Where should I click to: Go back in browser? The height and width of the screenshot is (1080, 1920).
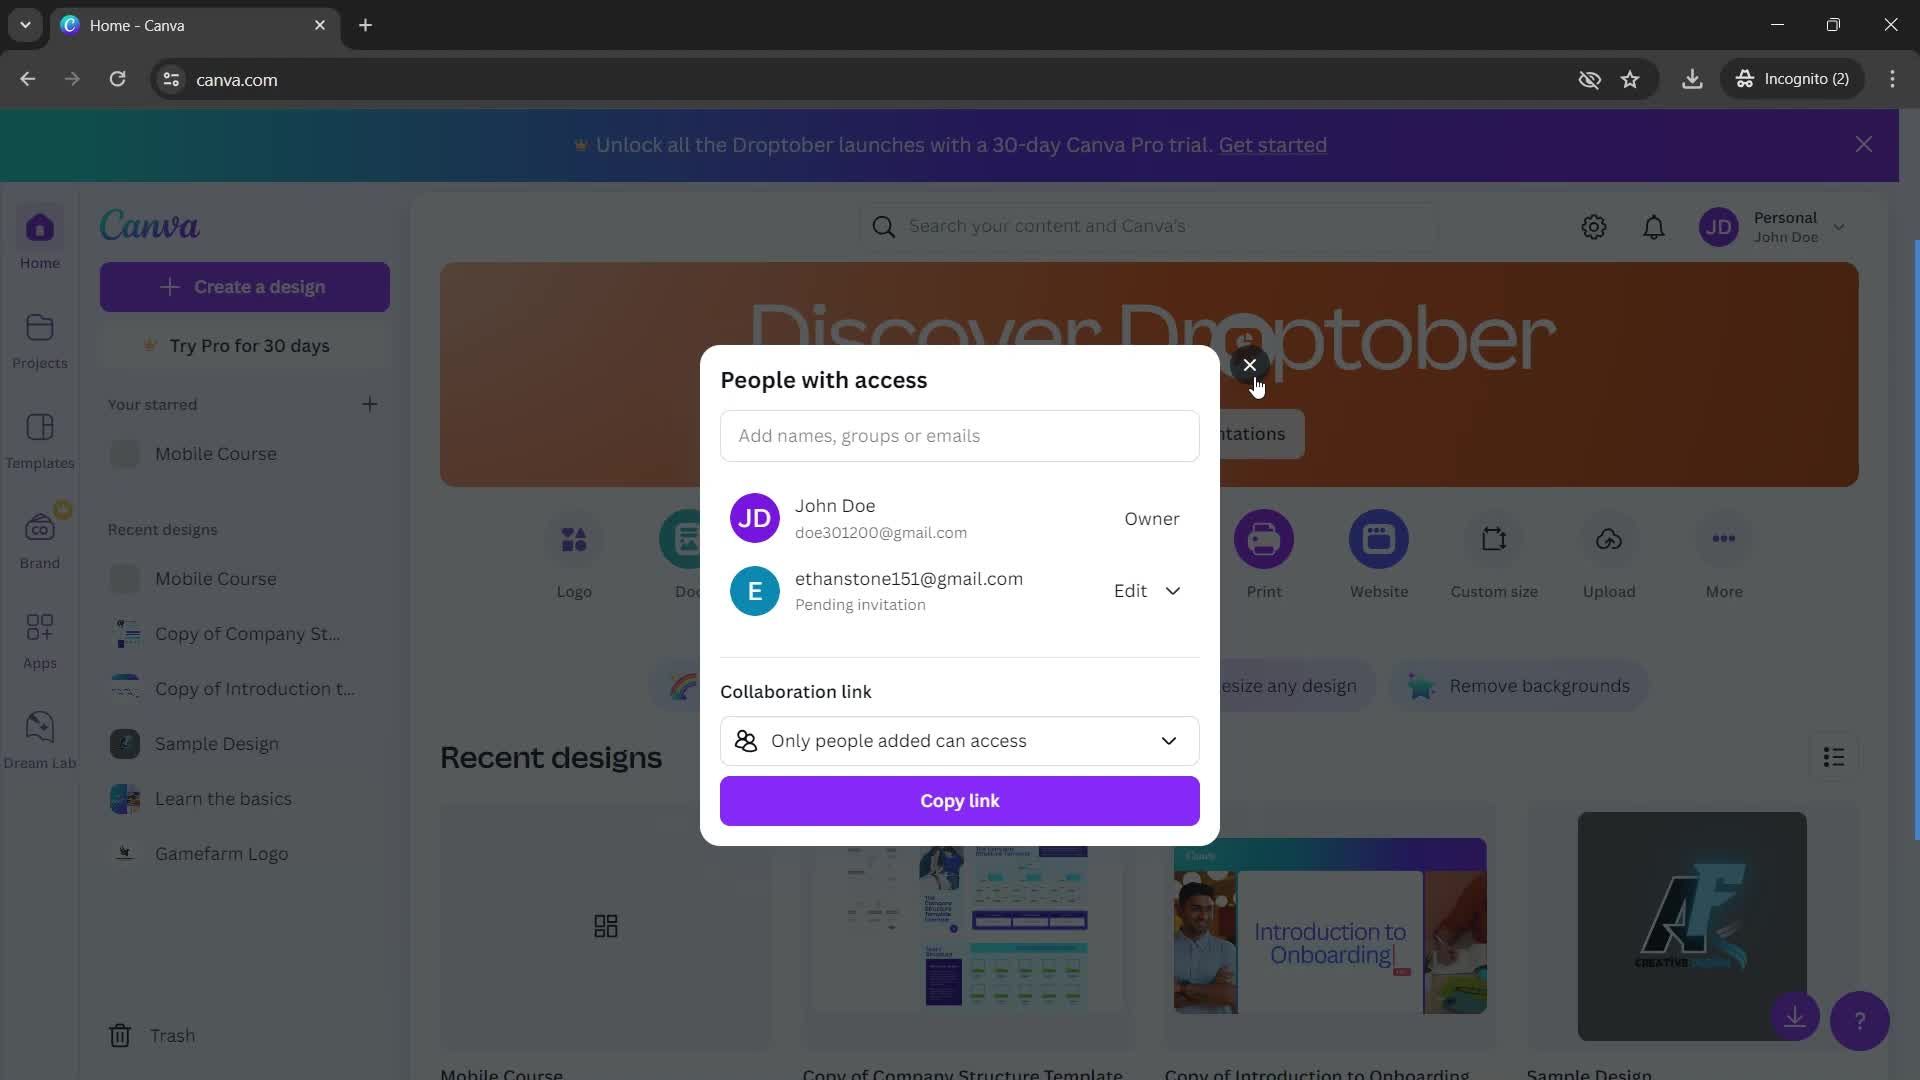tap(28, 79)
